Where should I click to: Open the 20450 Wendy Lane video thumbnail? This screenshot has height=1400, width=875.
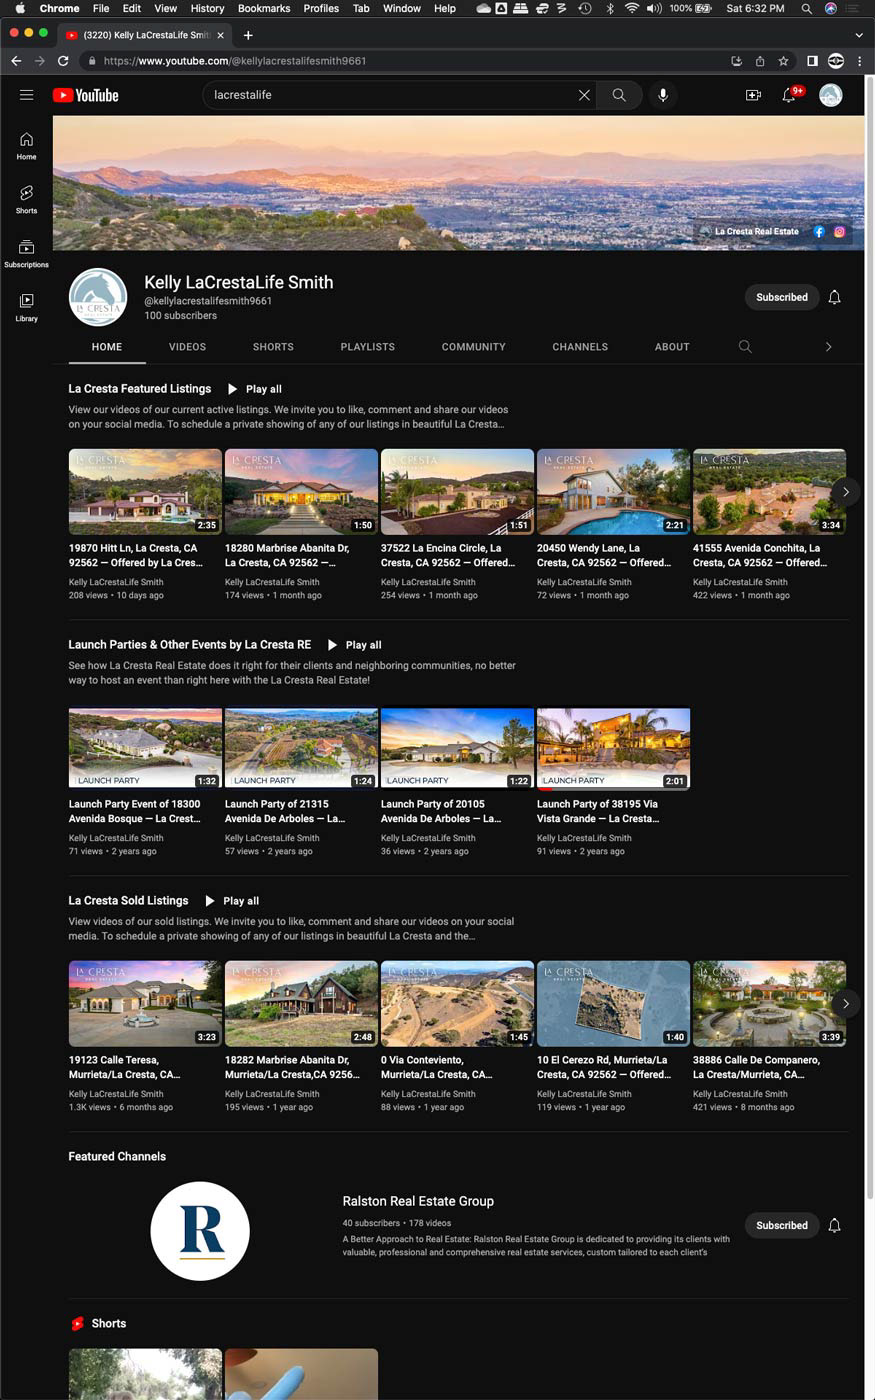613,491
